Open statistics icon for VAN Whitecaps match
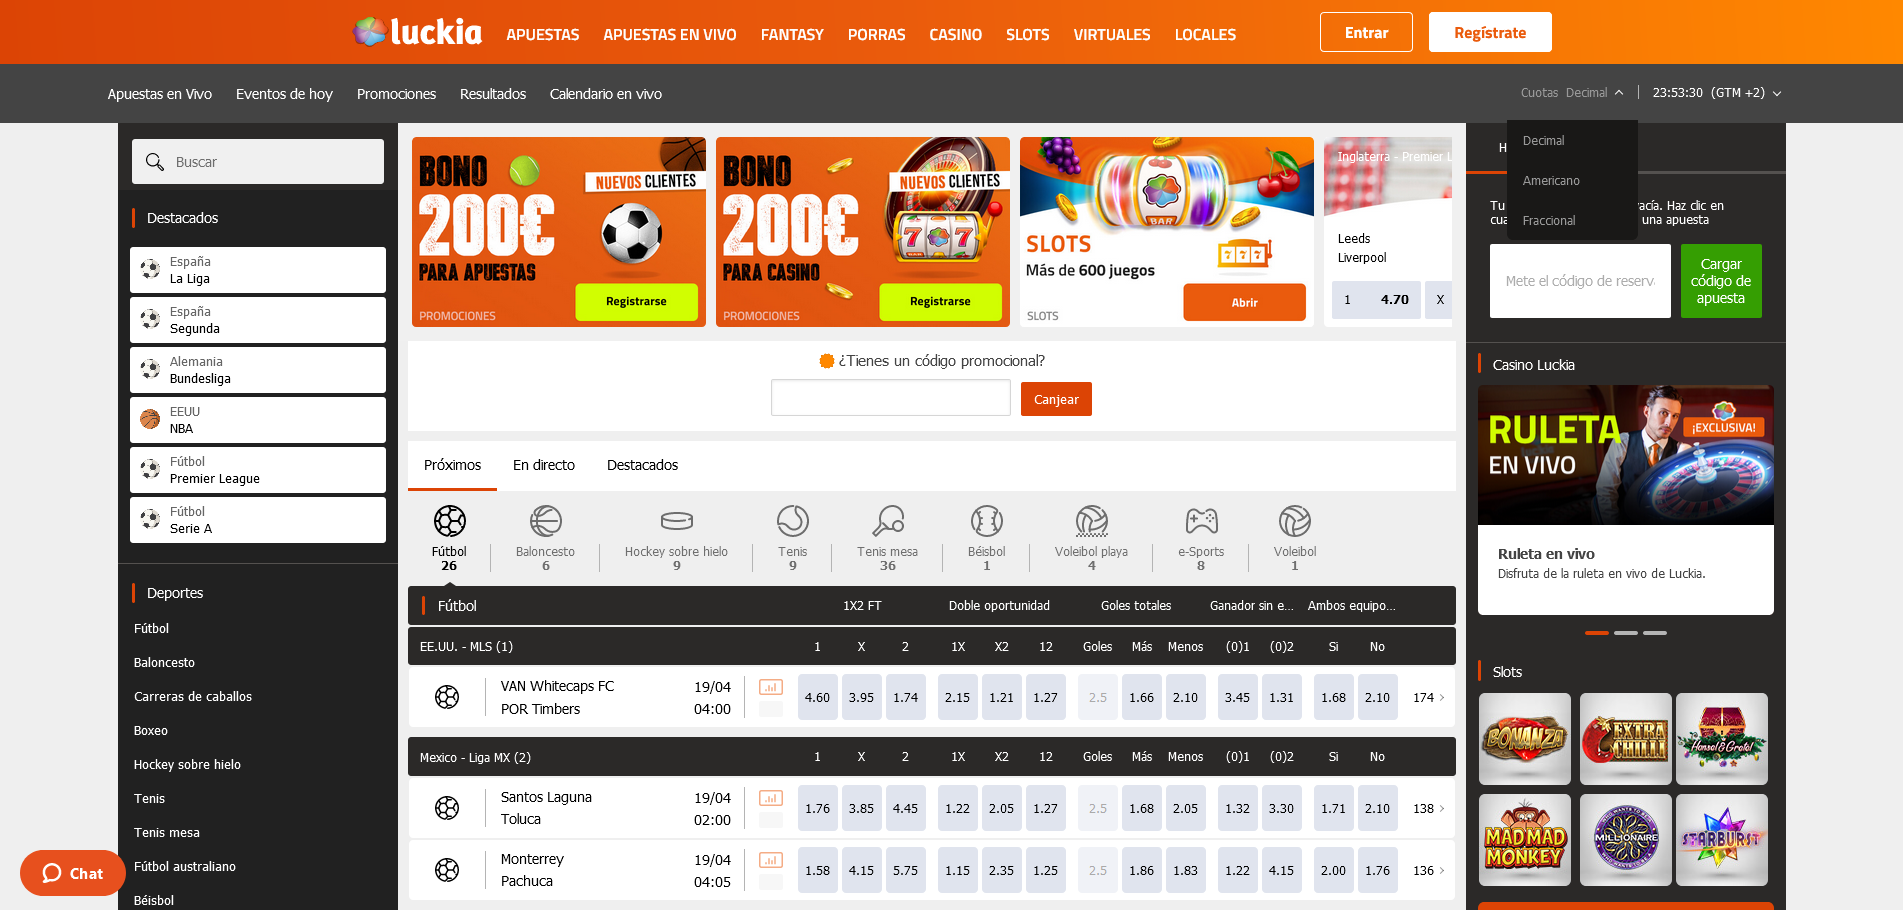This screenshot has height=910, width=1903. click(x=770, y=687)
